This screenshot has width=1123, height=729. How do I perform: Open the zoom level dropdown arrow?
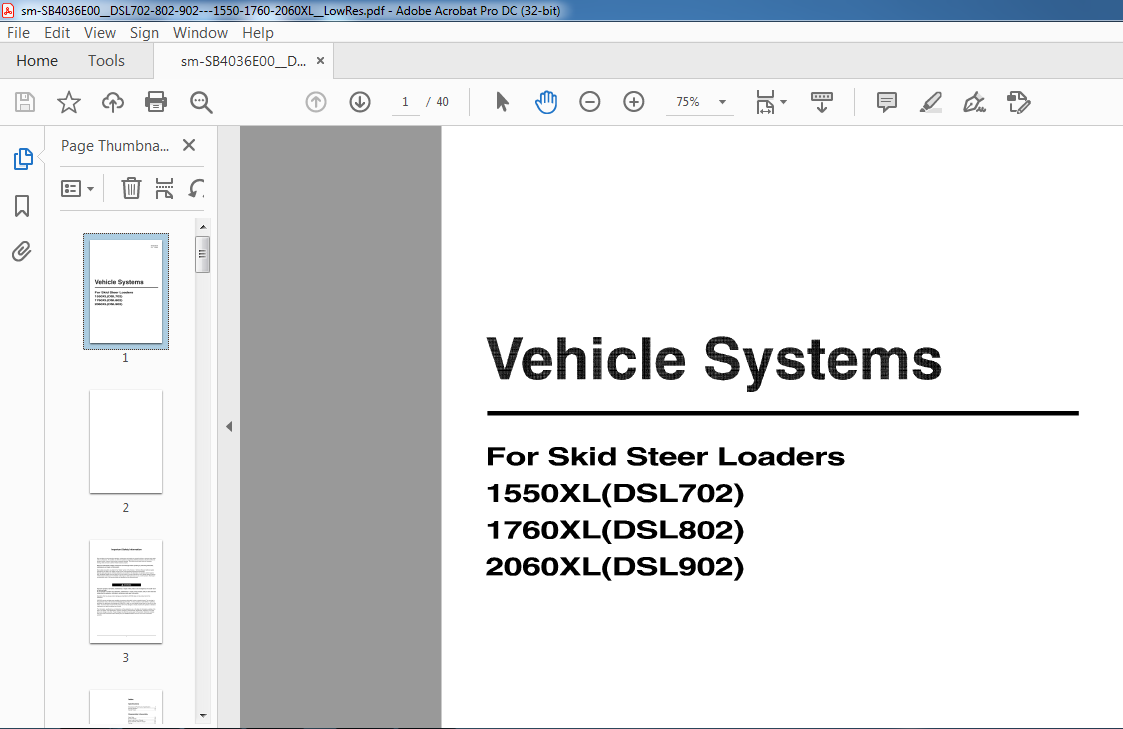coord(722,102)
